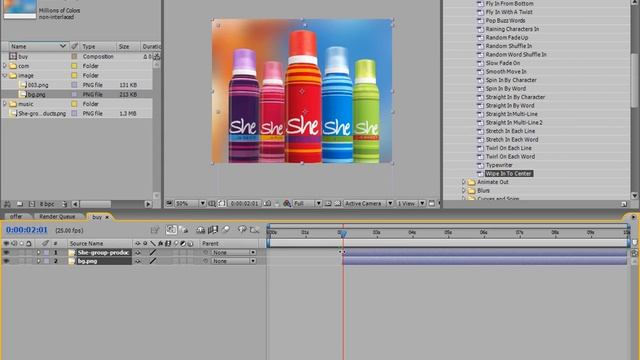Screen dimensions: 640x360
Task: Select 003.png in Project panel
Action: click(x=38, y=85)
